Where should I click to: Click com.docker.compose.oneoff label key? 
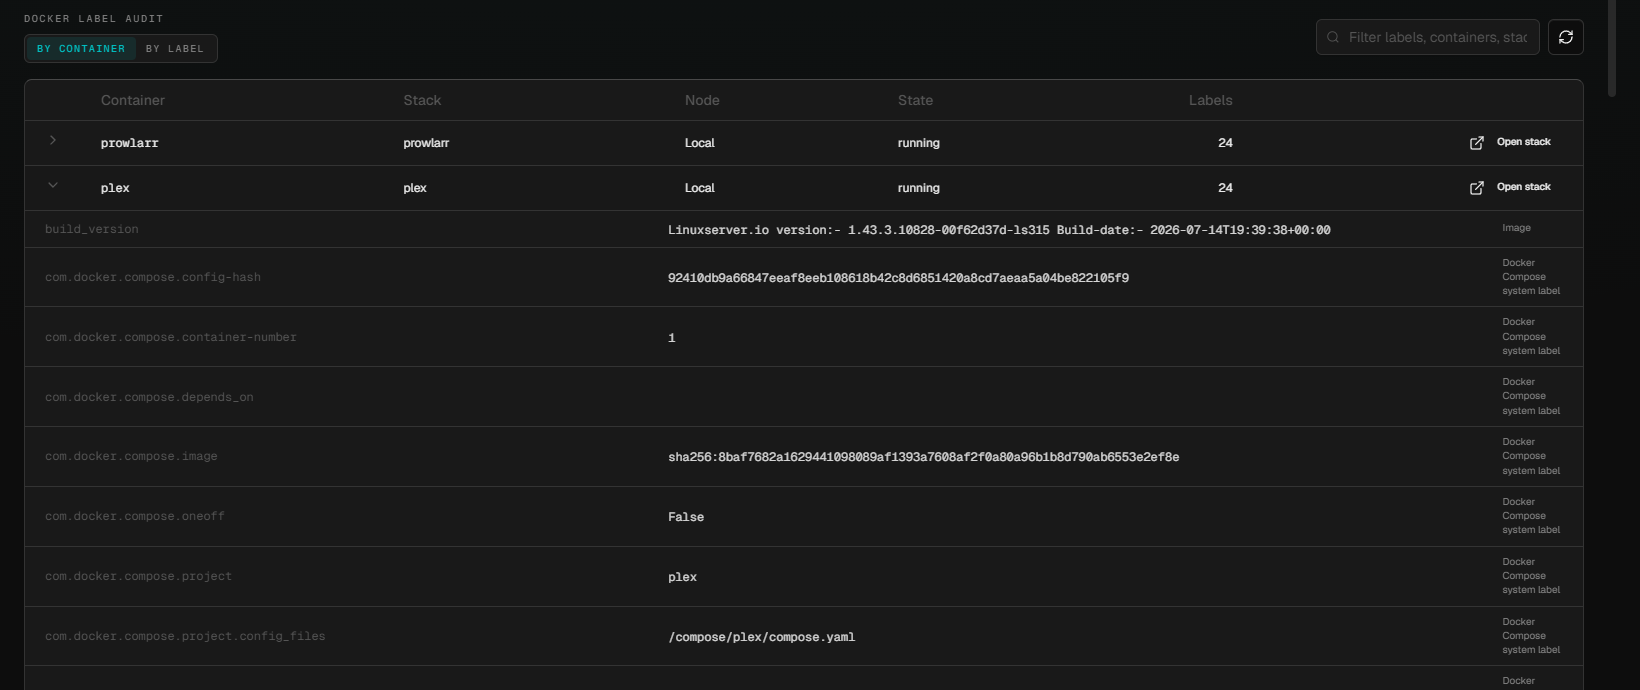(135, 516)
